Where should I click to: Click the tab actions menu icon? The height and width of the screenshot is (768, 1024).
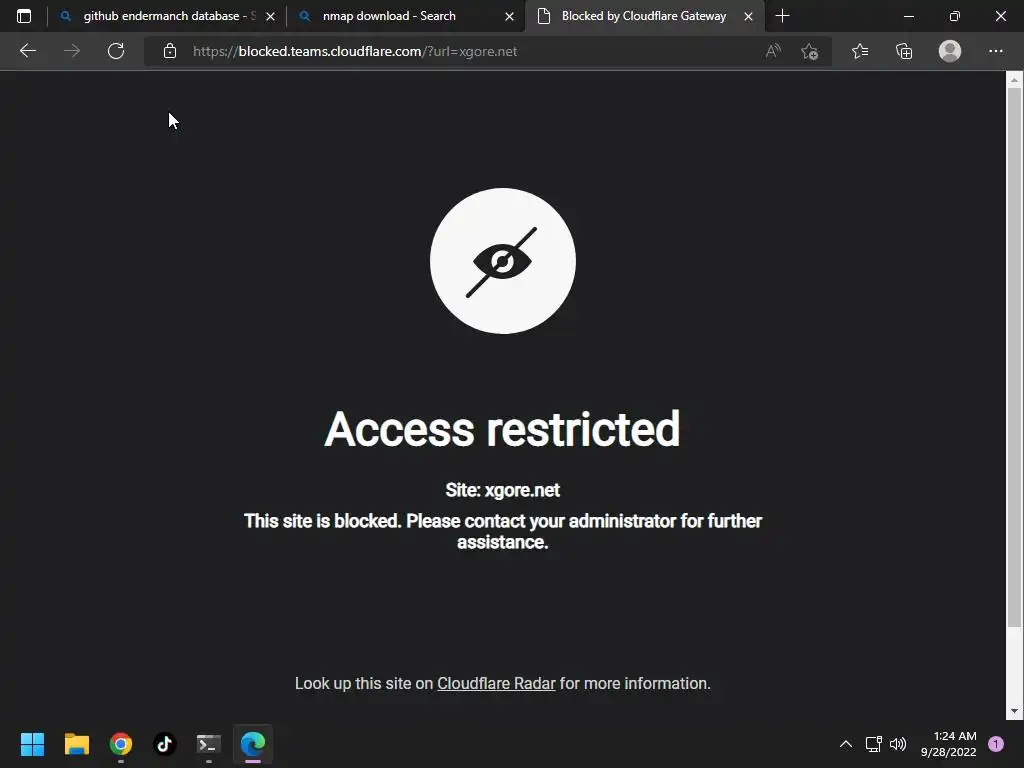pyautogui.click(x=24, y=16)
